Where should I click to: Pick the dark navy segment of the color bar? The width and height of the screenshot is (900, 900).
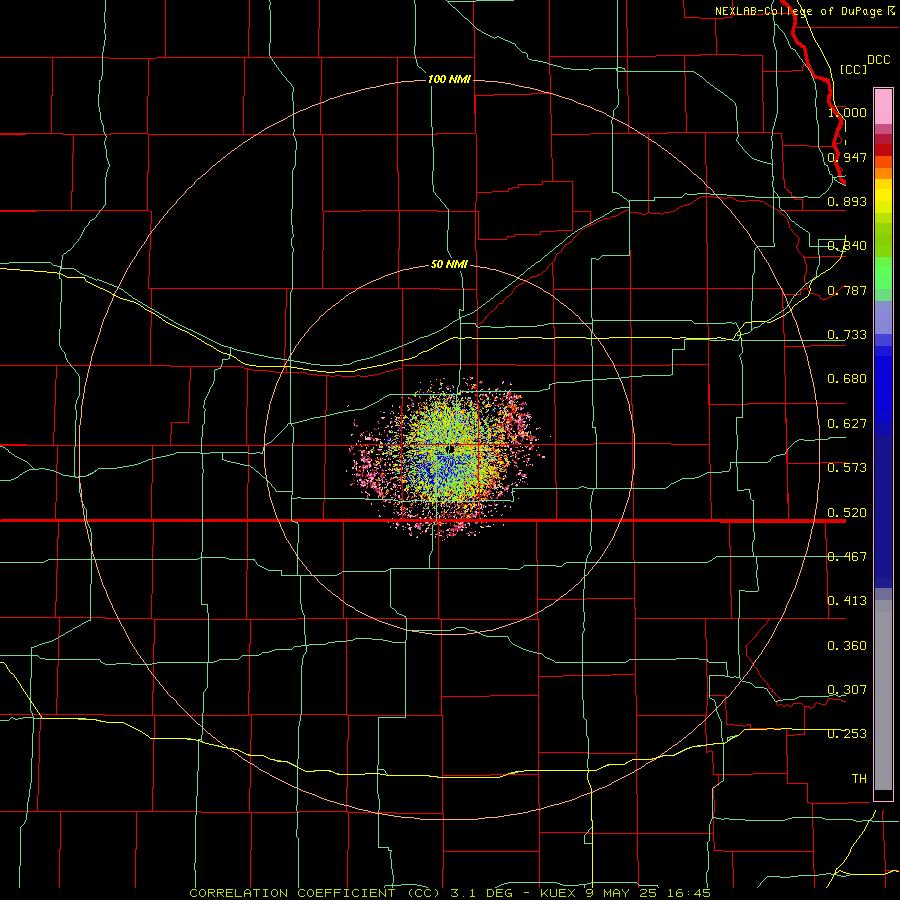click(883, 511)
